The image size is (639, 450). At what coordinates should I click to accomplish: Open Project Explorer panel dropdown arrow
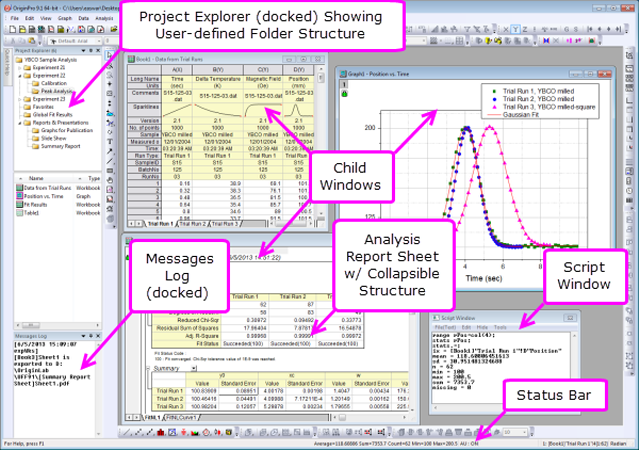pos(84,51)
